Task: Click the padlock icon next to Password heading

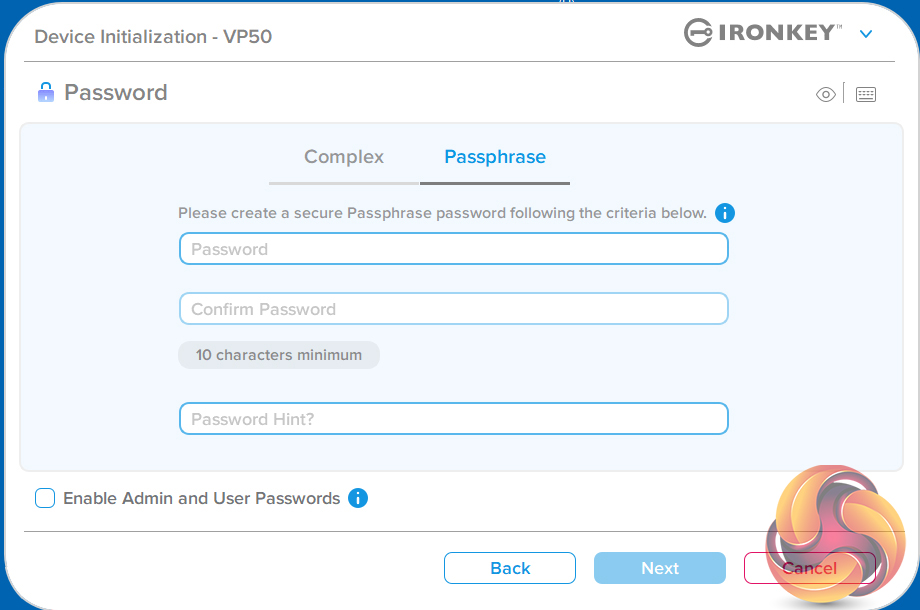Action: coord(45,93)
